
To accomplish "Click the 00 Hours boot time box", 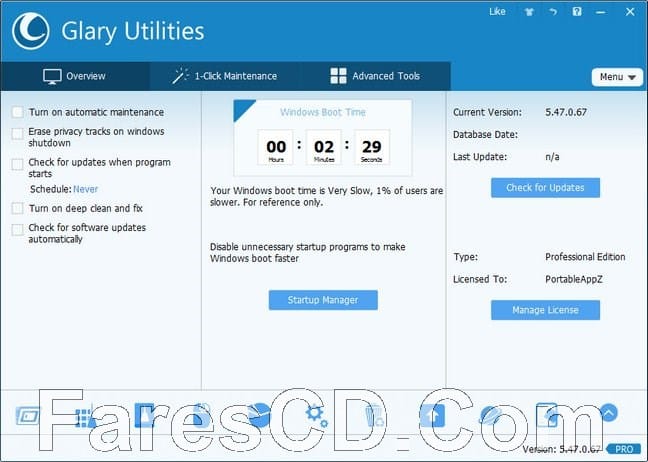I will coord(276,148).
